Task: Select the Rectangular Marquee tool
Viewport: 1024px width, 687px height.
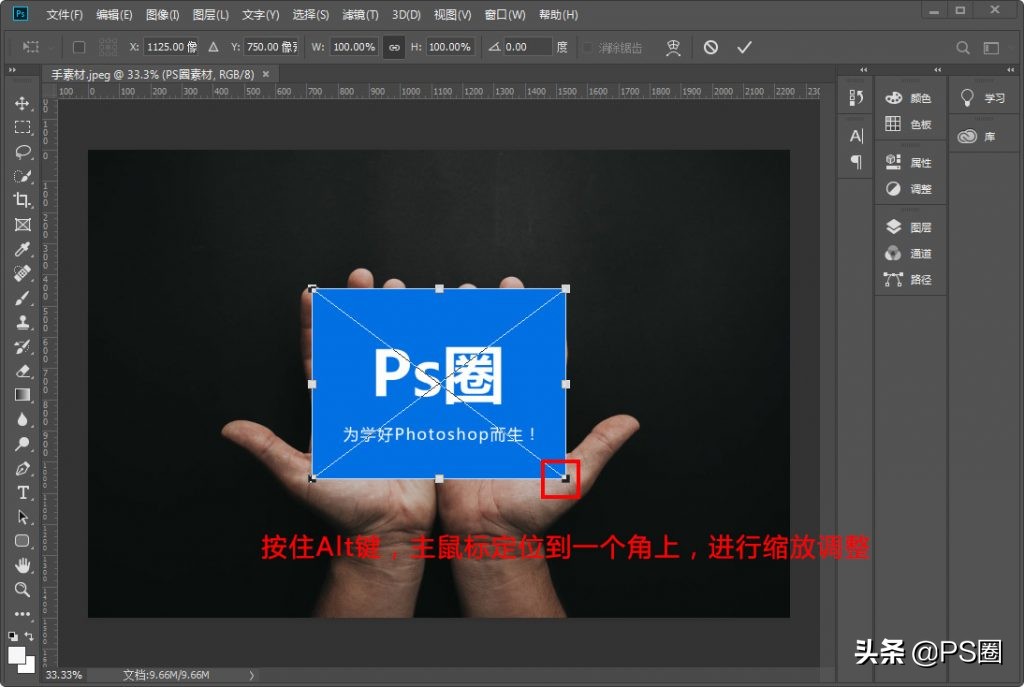Action: 22,127
